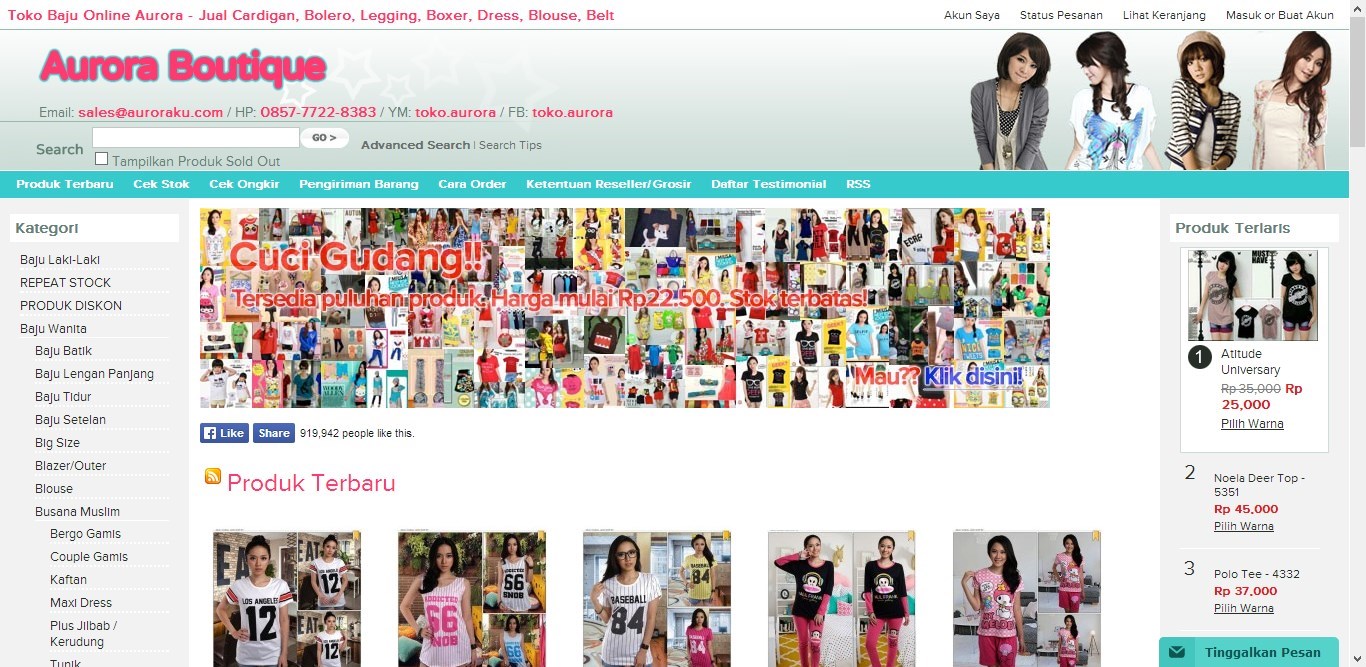This screenshot has height=667, width=1366.
Task: Open Produk Terbaru menu item
Action: (x=65, y=184)
